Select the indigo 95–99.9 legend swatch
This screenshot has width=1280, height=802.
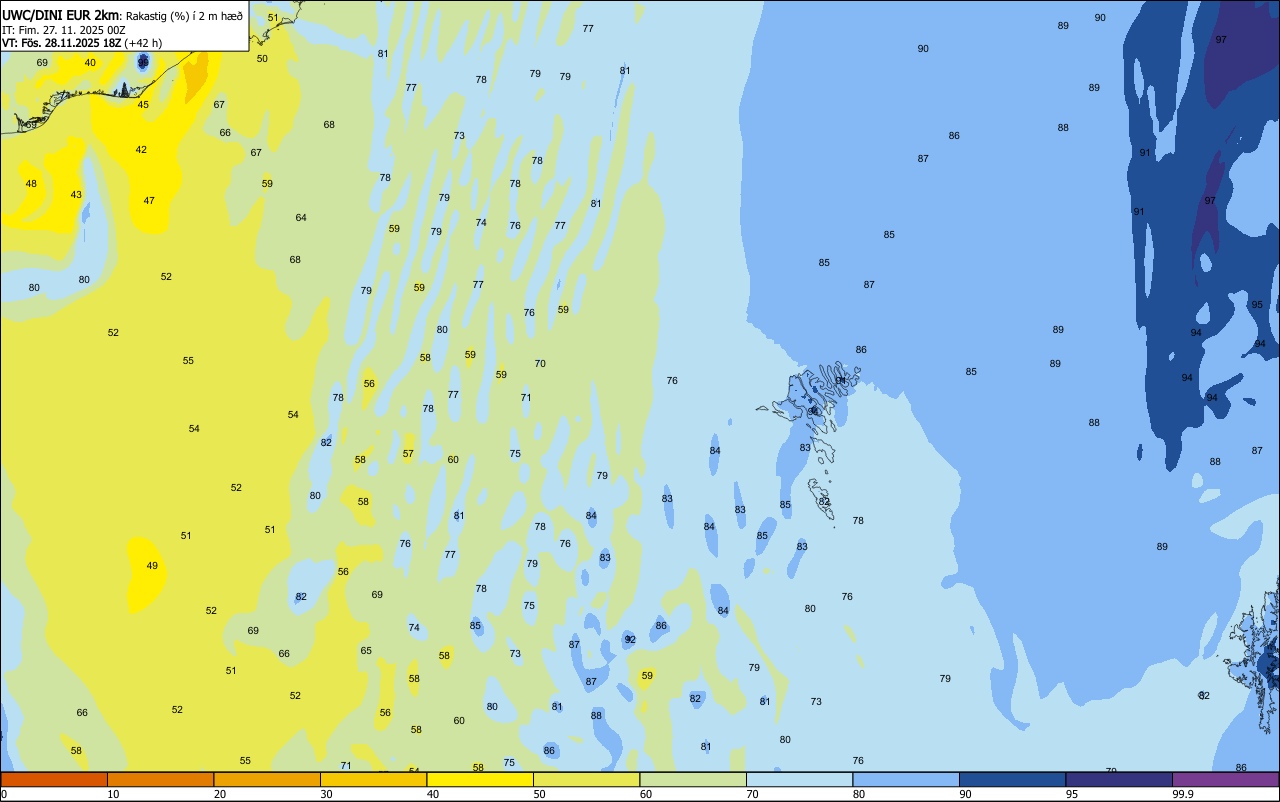tap(1119, 779)
